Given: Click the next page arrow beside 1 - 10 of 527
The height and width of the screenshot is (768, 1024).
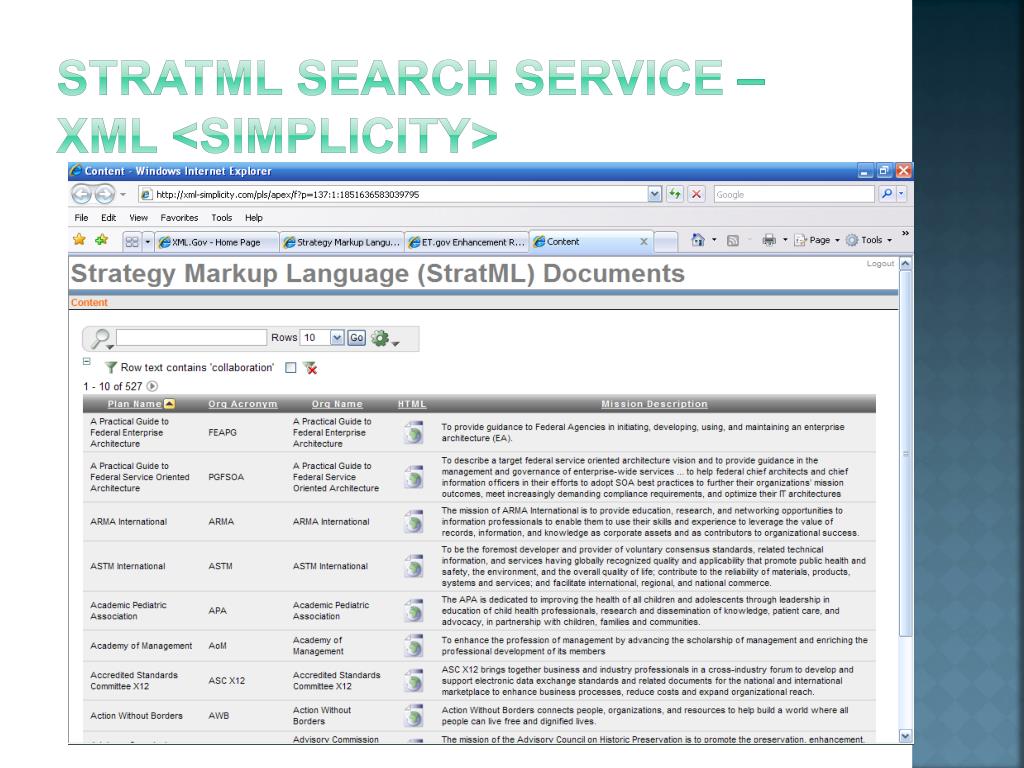Looking at the screenshot, I should [x=153, y=386].
